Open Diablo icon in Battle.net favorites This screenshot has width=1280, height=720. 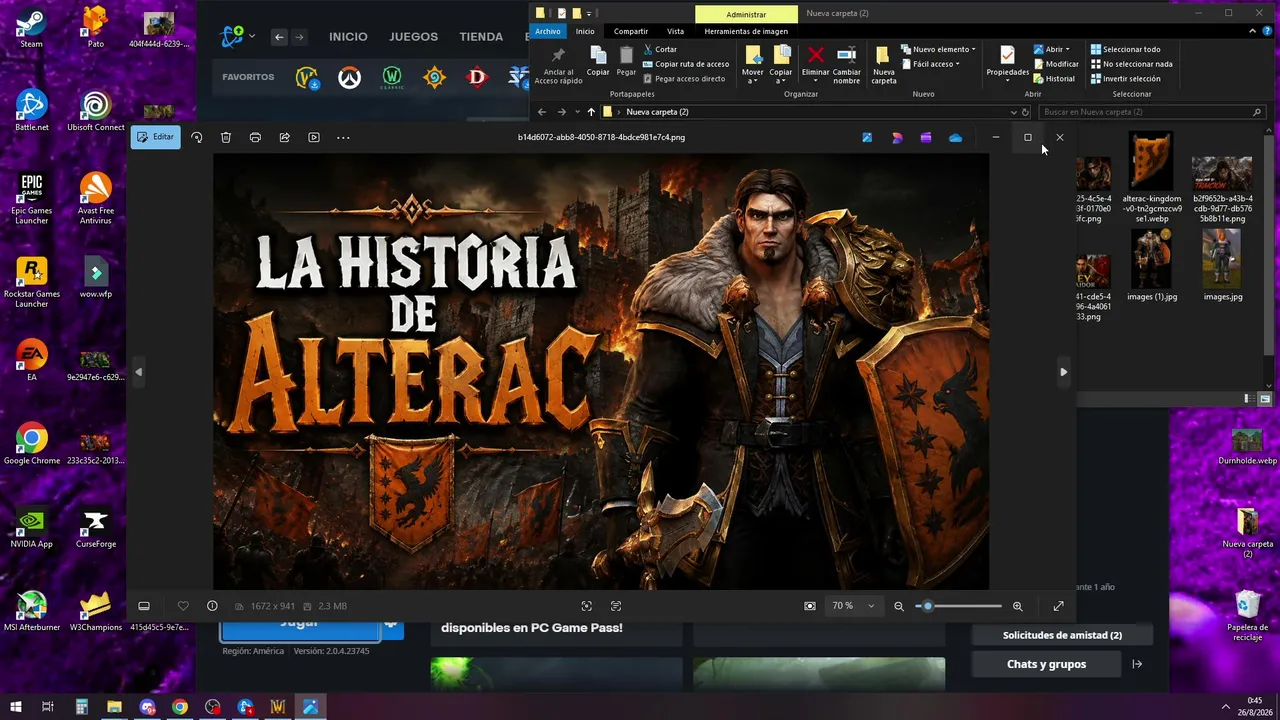[477, 77]
